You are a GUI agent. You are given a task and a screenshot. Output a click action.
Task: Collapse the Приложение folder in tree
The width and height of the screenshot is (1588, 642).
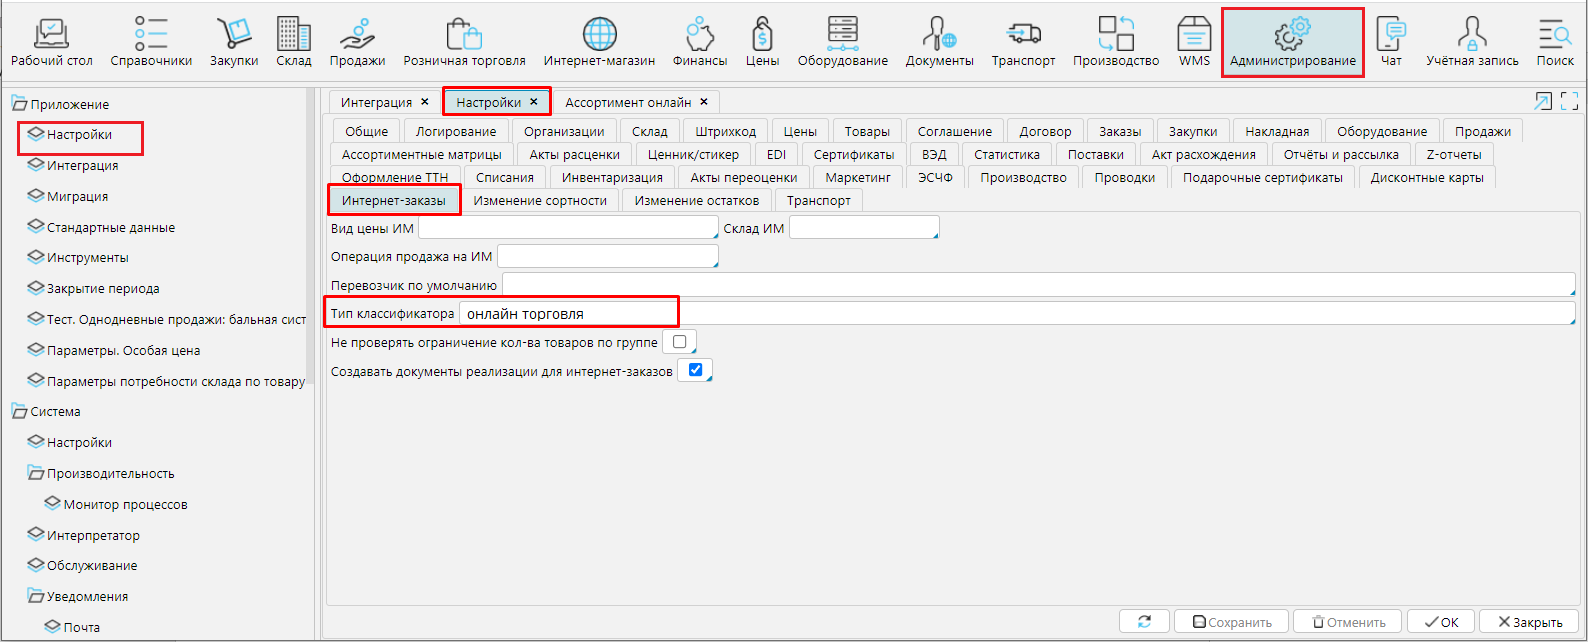coord(19,104)
